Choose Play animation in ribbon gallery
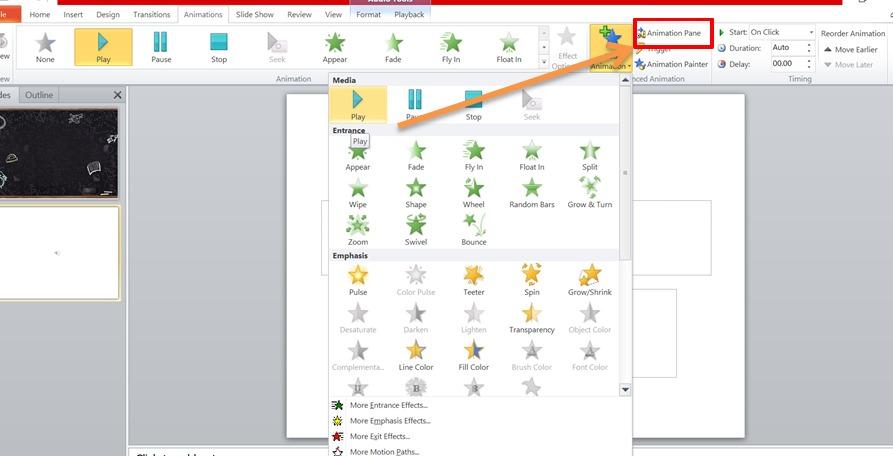This screenshot has height=456, width=893. tap(104, 47)
